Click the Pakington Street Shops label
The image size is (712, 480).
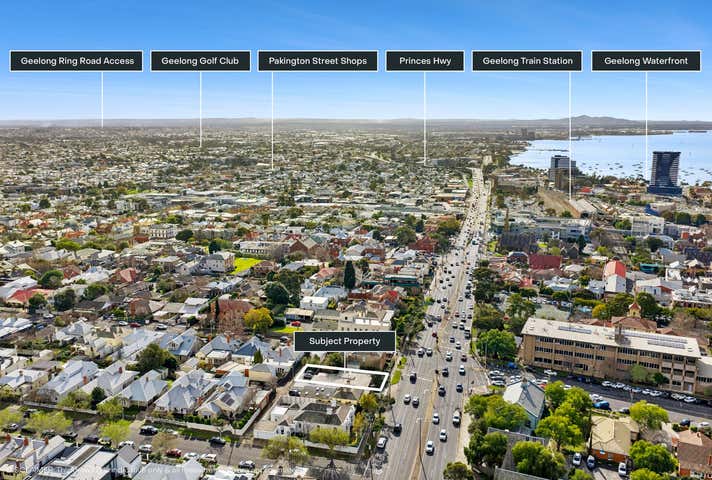(x=317, y=61)
